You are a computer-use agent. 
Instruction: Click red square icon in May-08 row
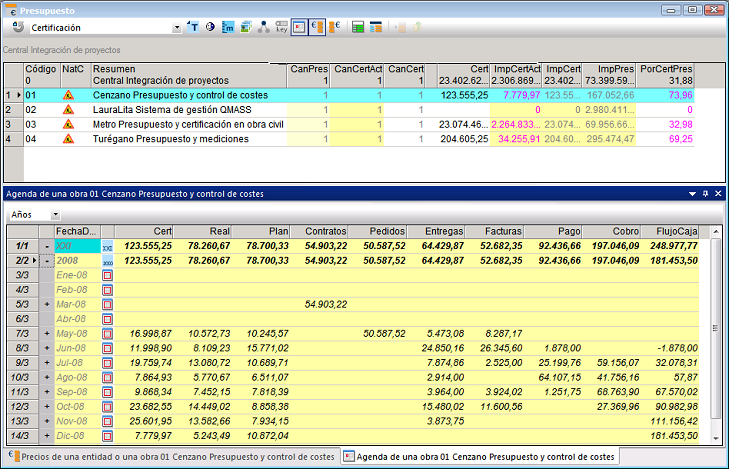(x=108, y=334)
